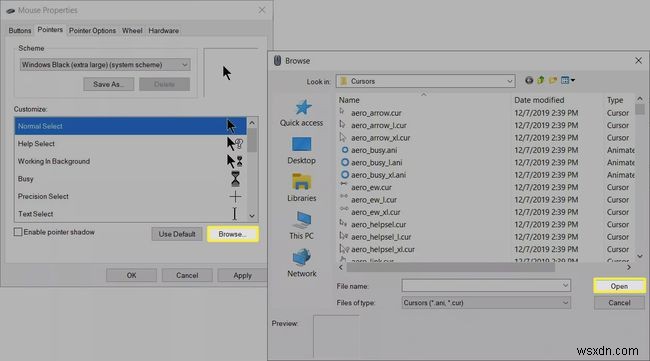The height and width of the screenshot is (361, 650).
Task: Select the aero_helpsel.cur file name
Action: [378, 225]
